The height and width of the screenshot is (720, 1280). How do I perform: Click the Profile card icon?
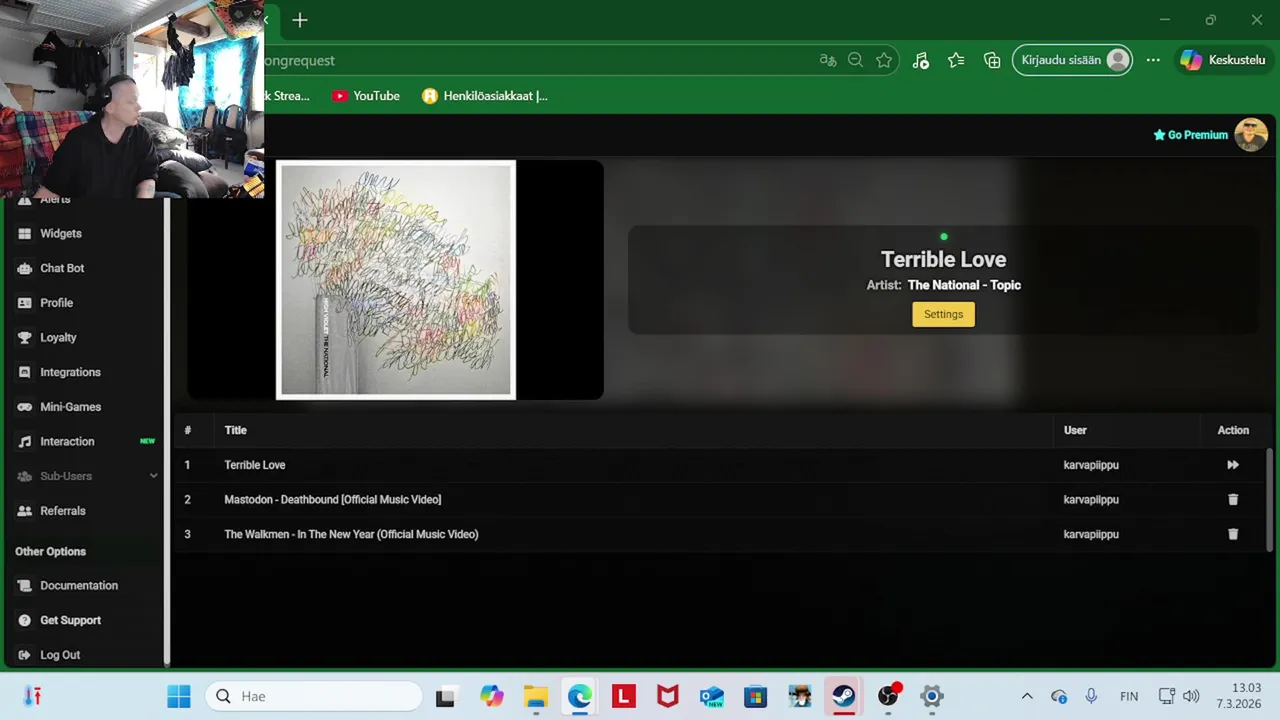(25, 303)
